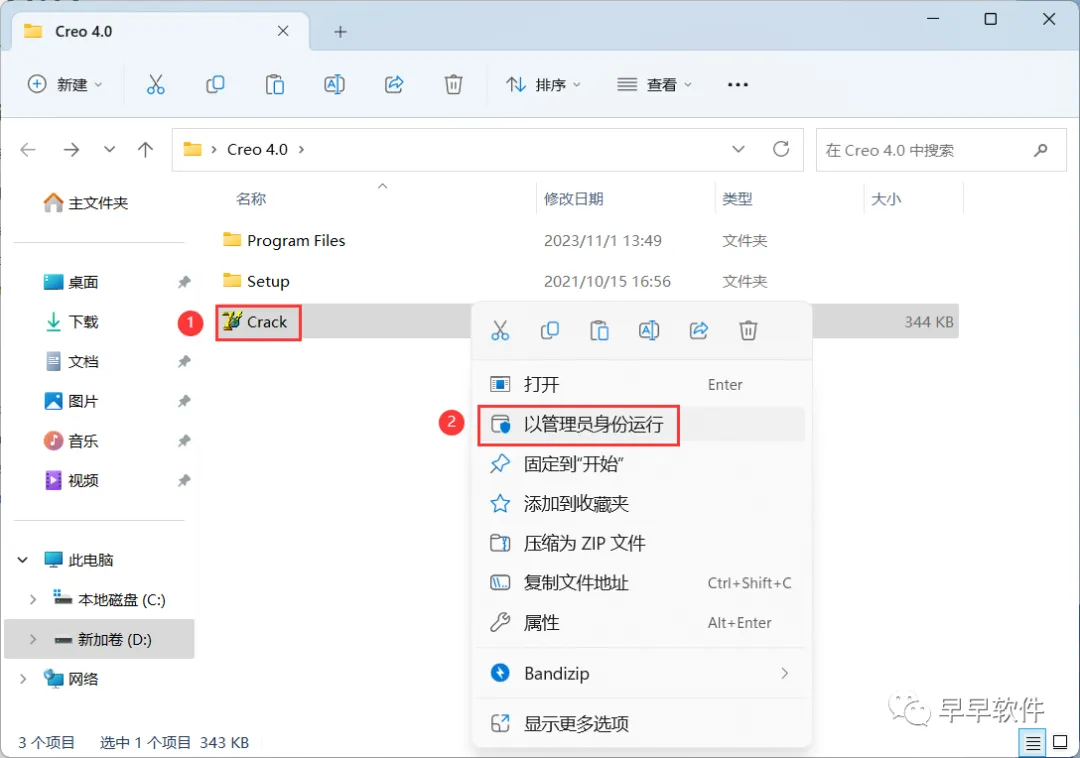Unpin 桌面 using its pin icon
This screenshot has width=1080, height=758.
(x=184, y=282)
